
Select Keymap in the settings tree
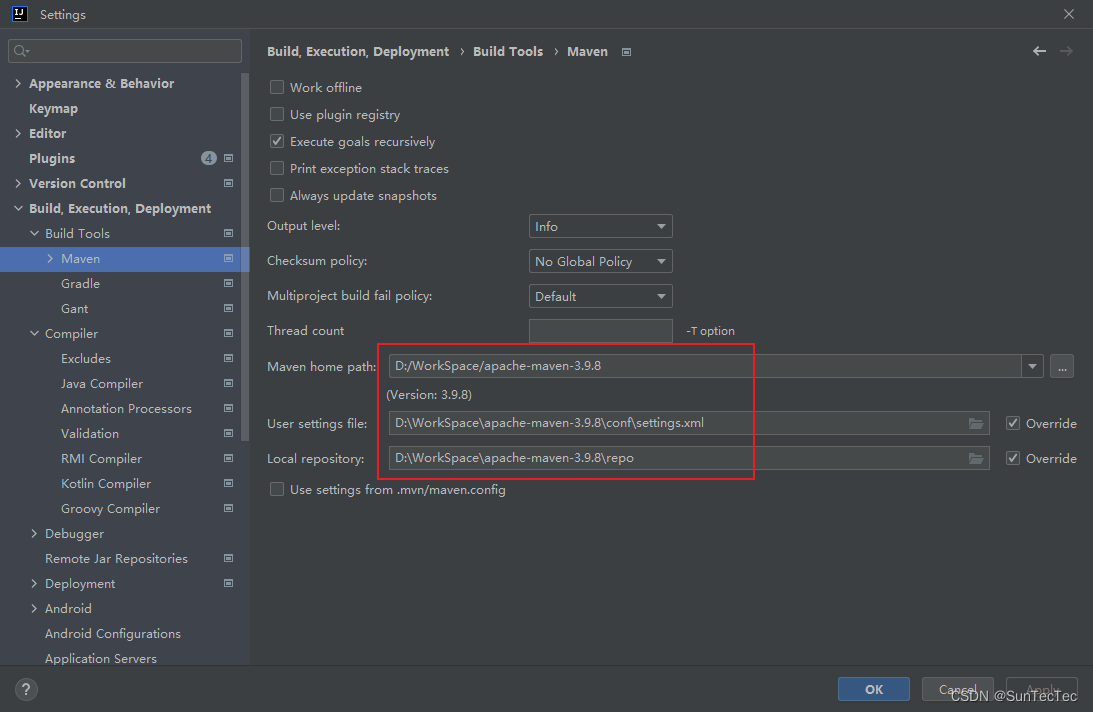pos(53,109)
